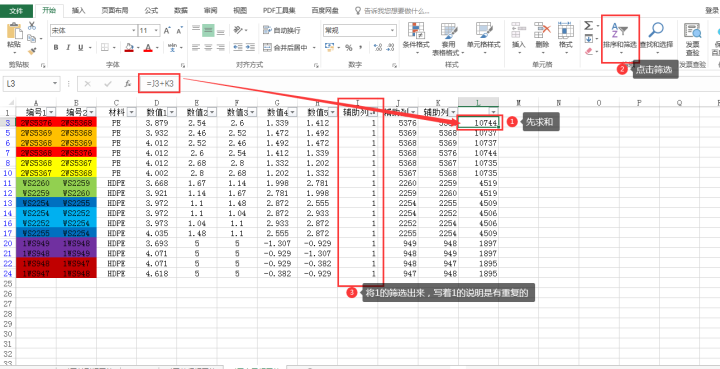Open filter arrow on 材料 header
This screenshot has width=720, height=369.
[x=132, y=112]
